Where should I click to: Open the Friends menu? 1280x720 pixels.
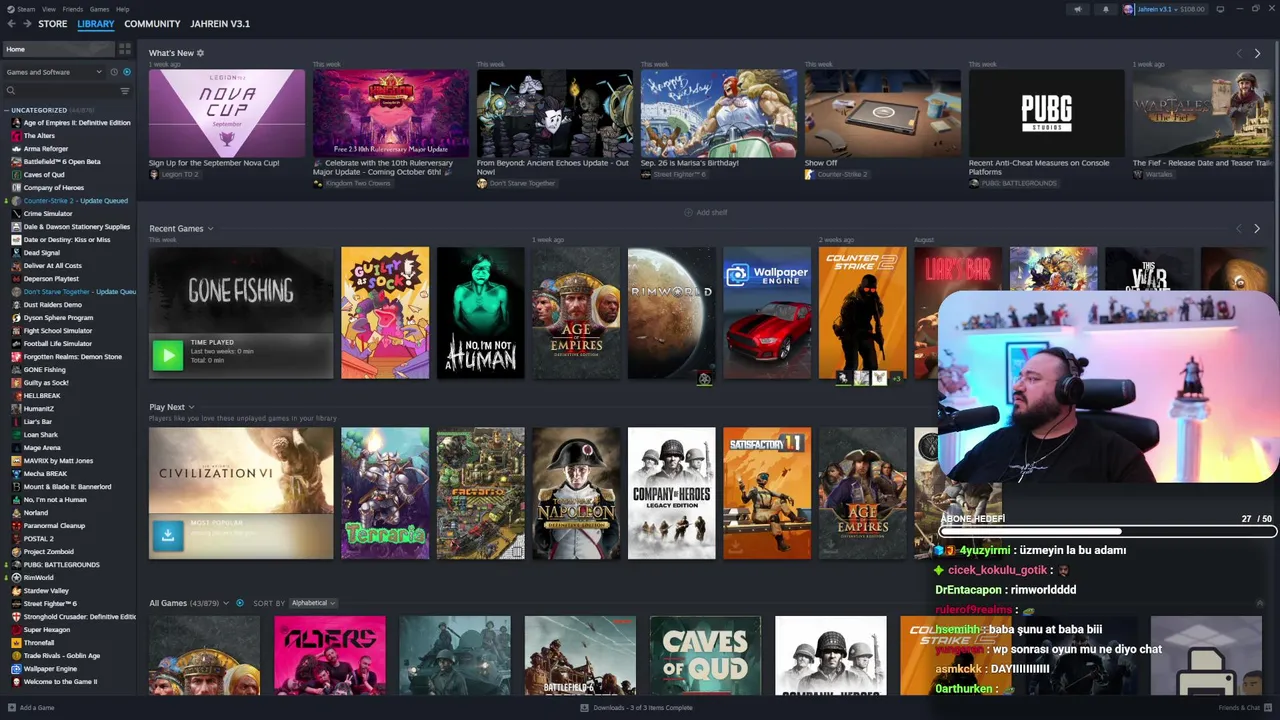(73, 9)
